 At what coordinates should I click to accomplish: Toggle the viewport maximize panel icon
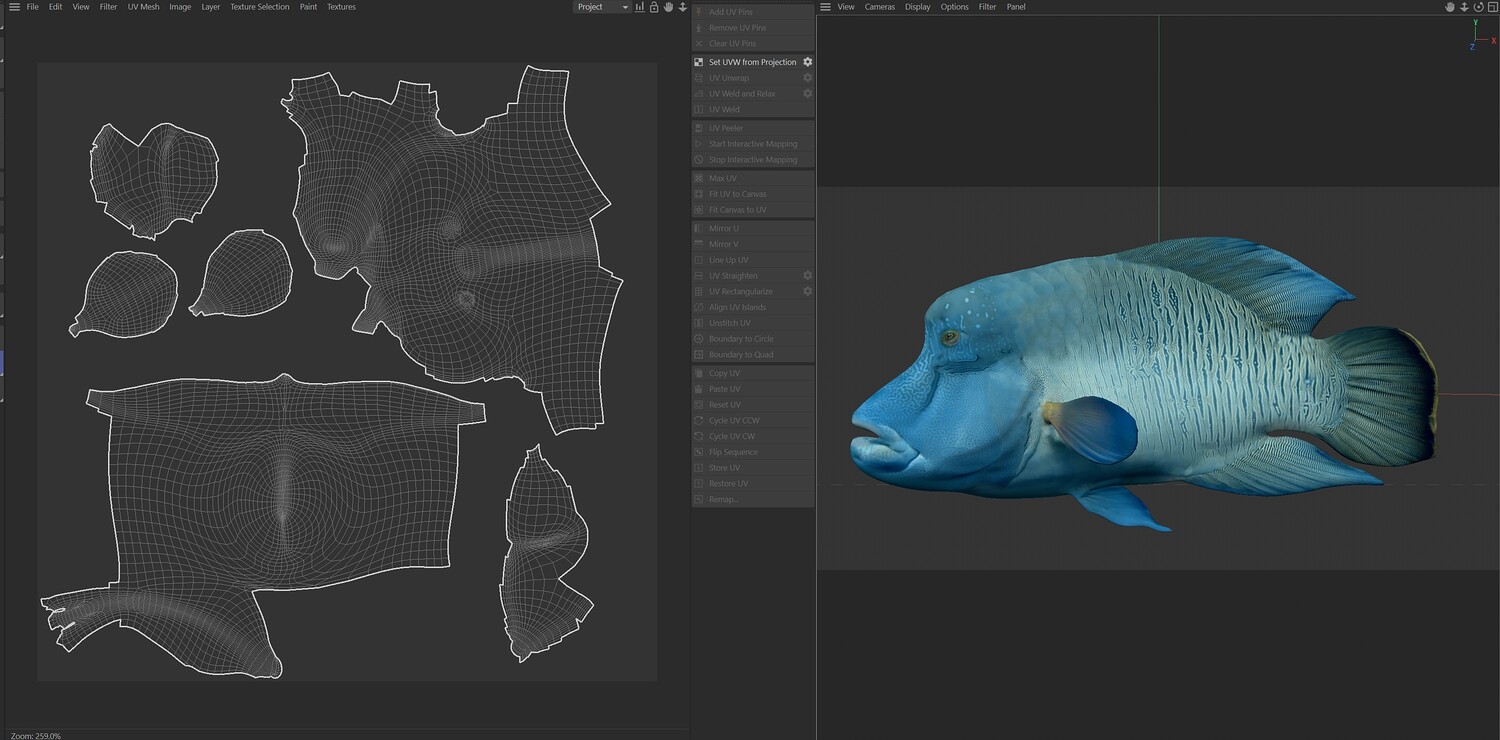tap(1492, 7)
